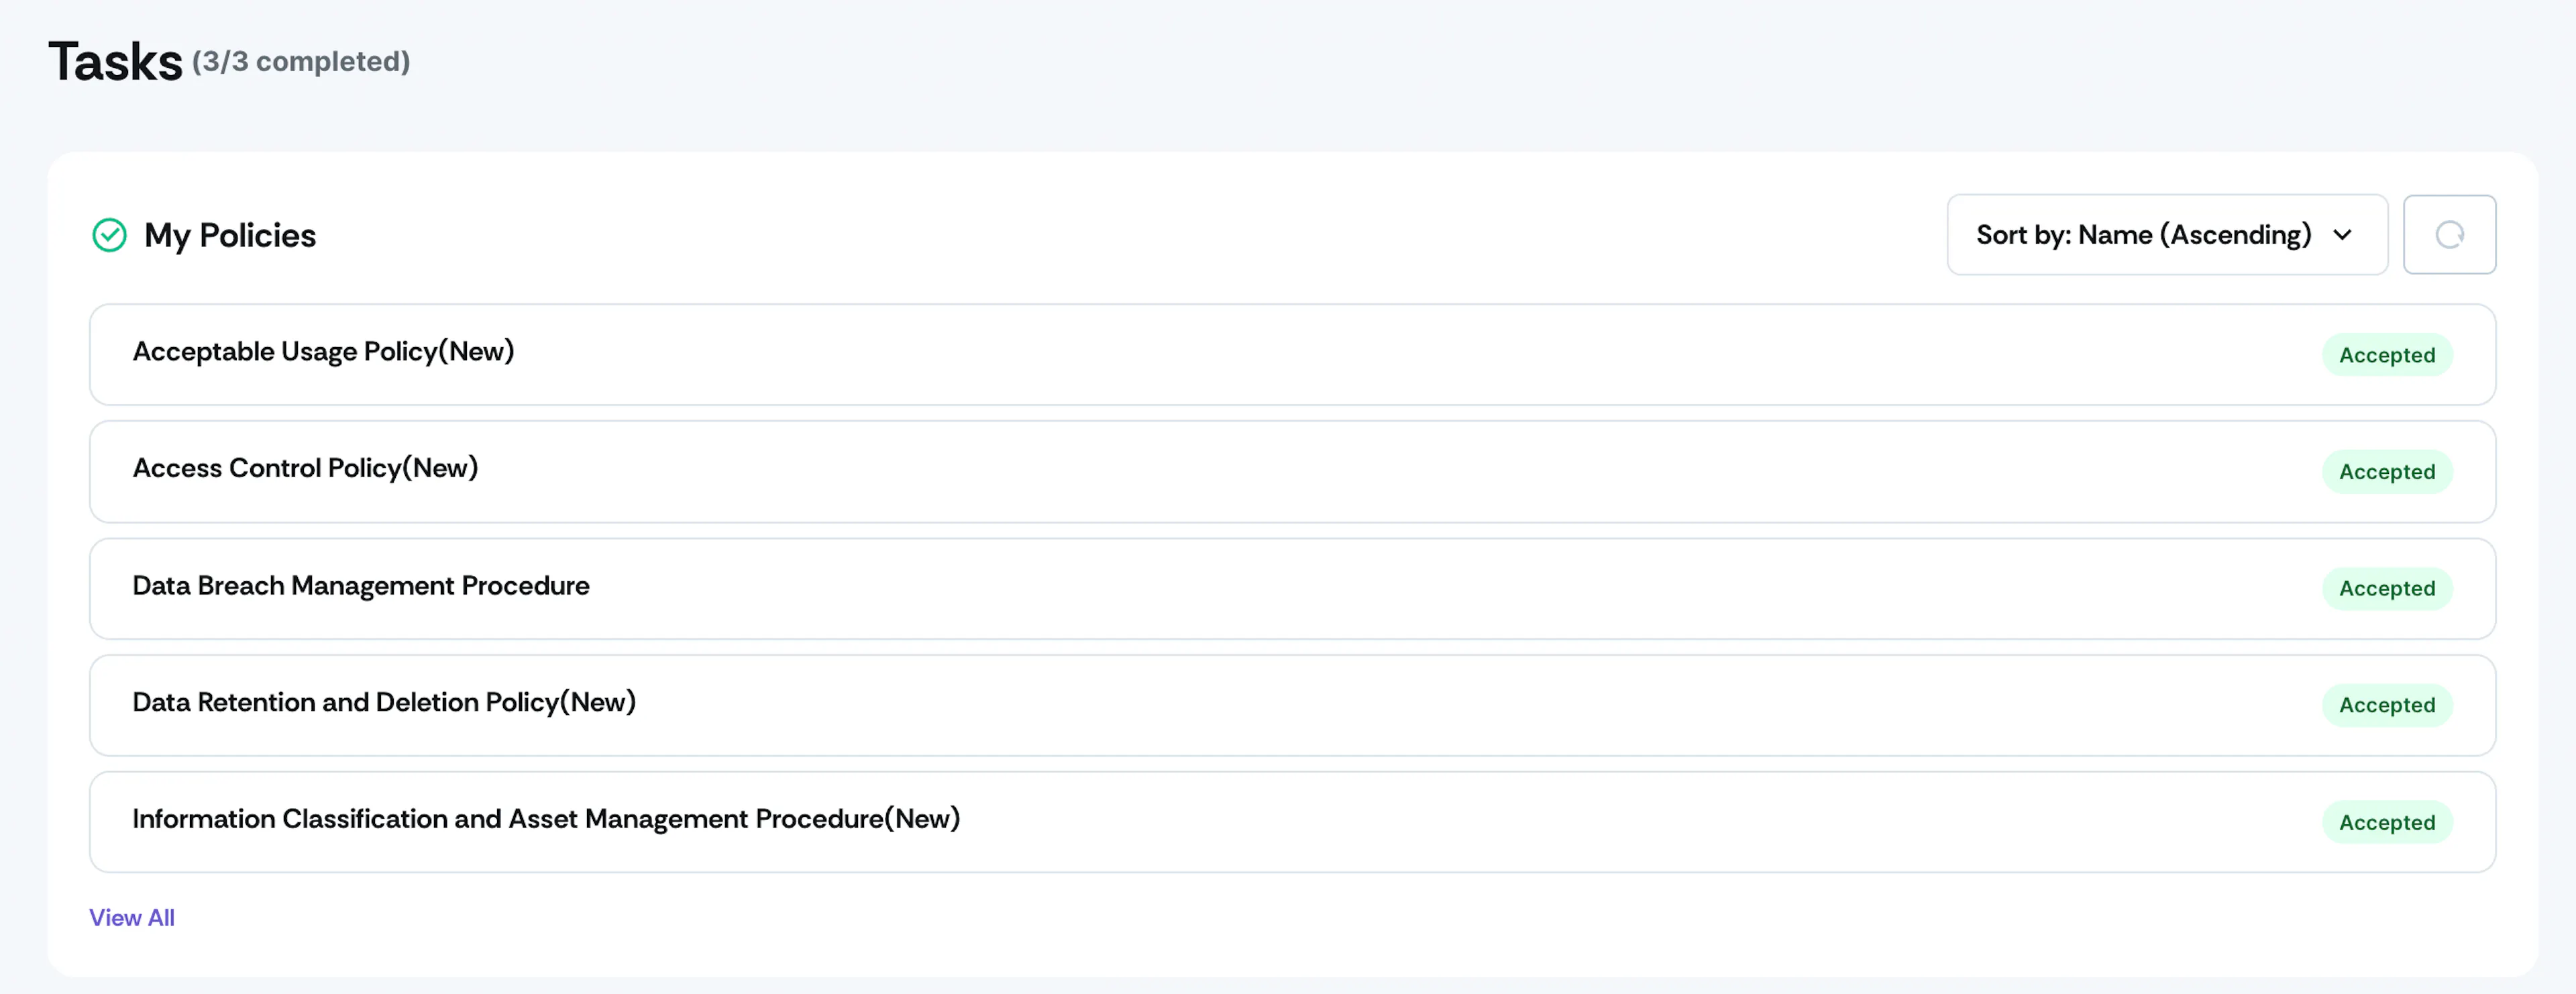This screenshot has width=2576, height=994.
Task: Open the Access Control Policy(New) row
Action: [x=1292, y=471]
